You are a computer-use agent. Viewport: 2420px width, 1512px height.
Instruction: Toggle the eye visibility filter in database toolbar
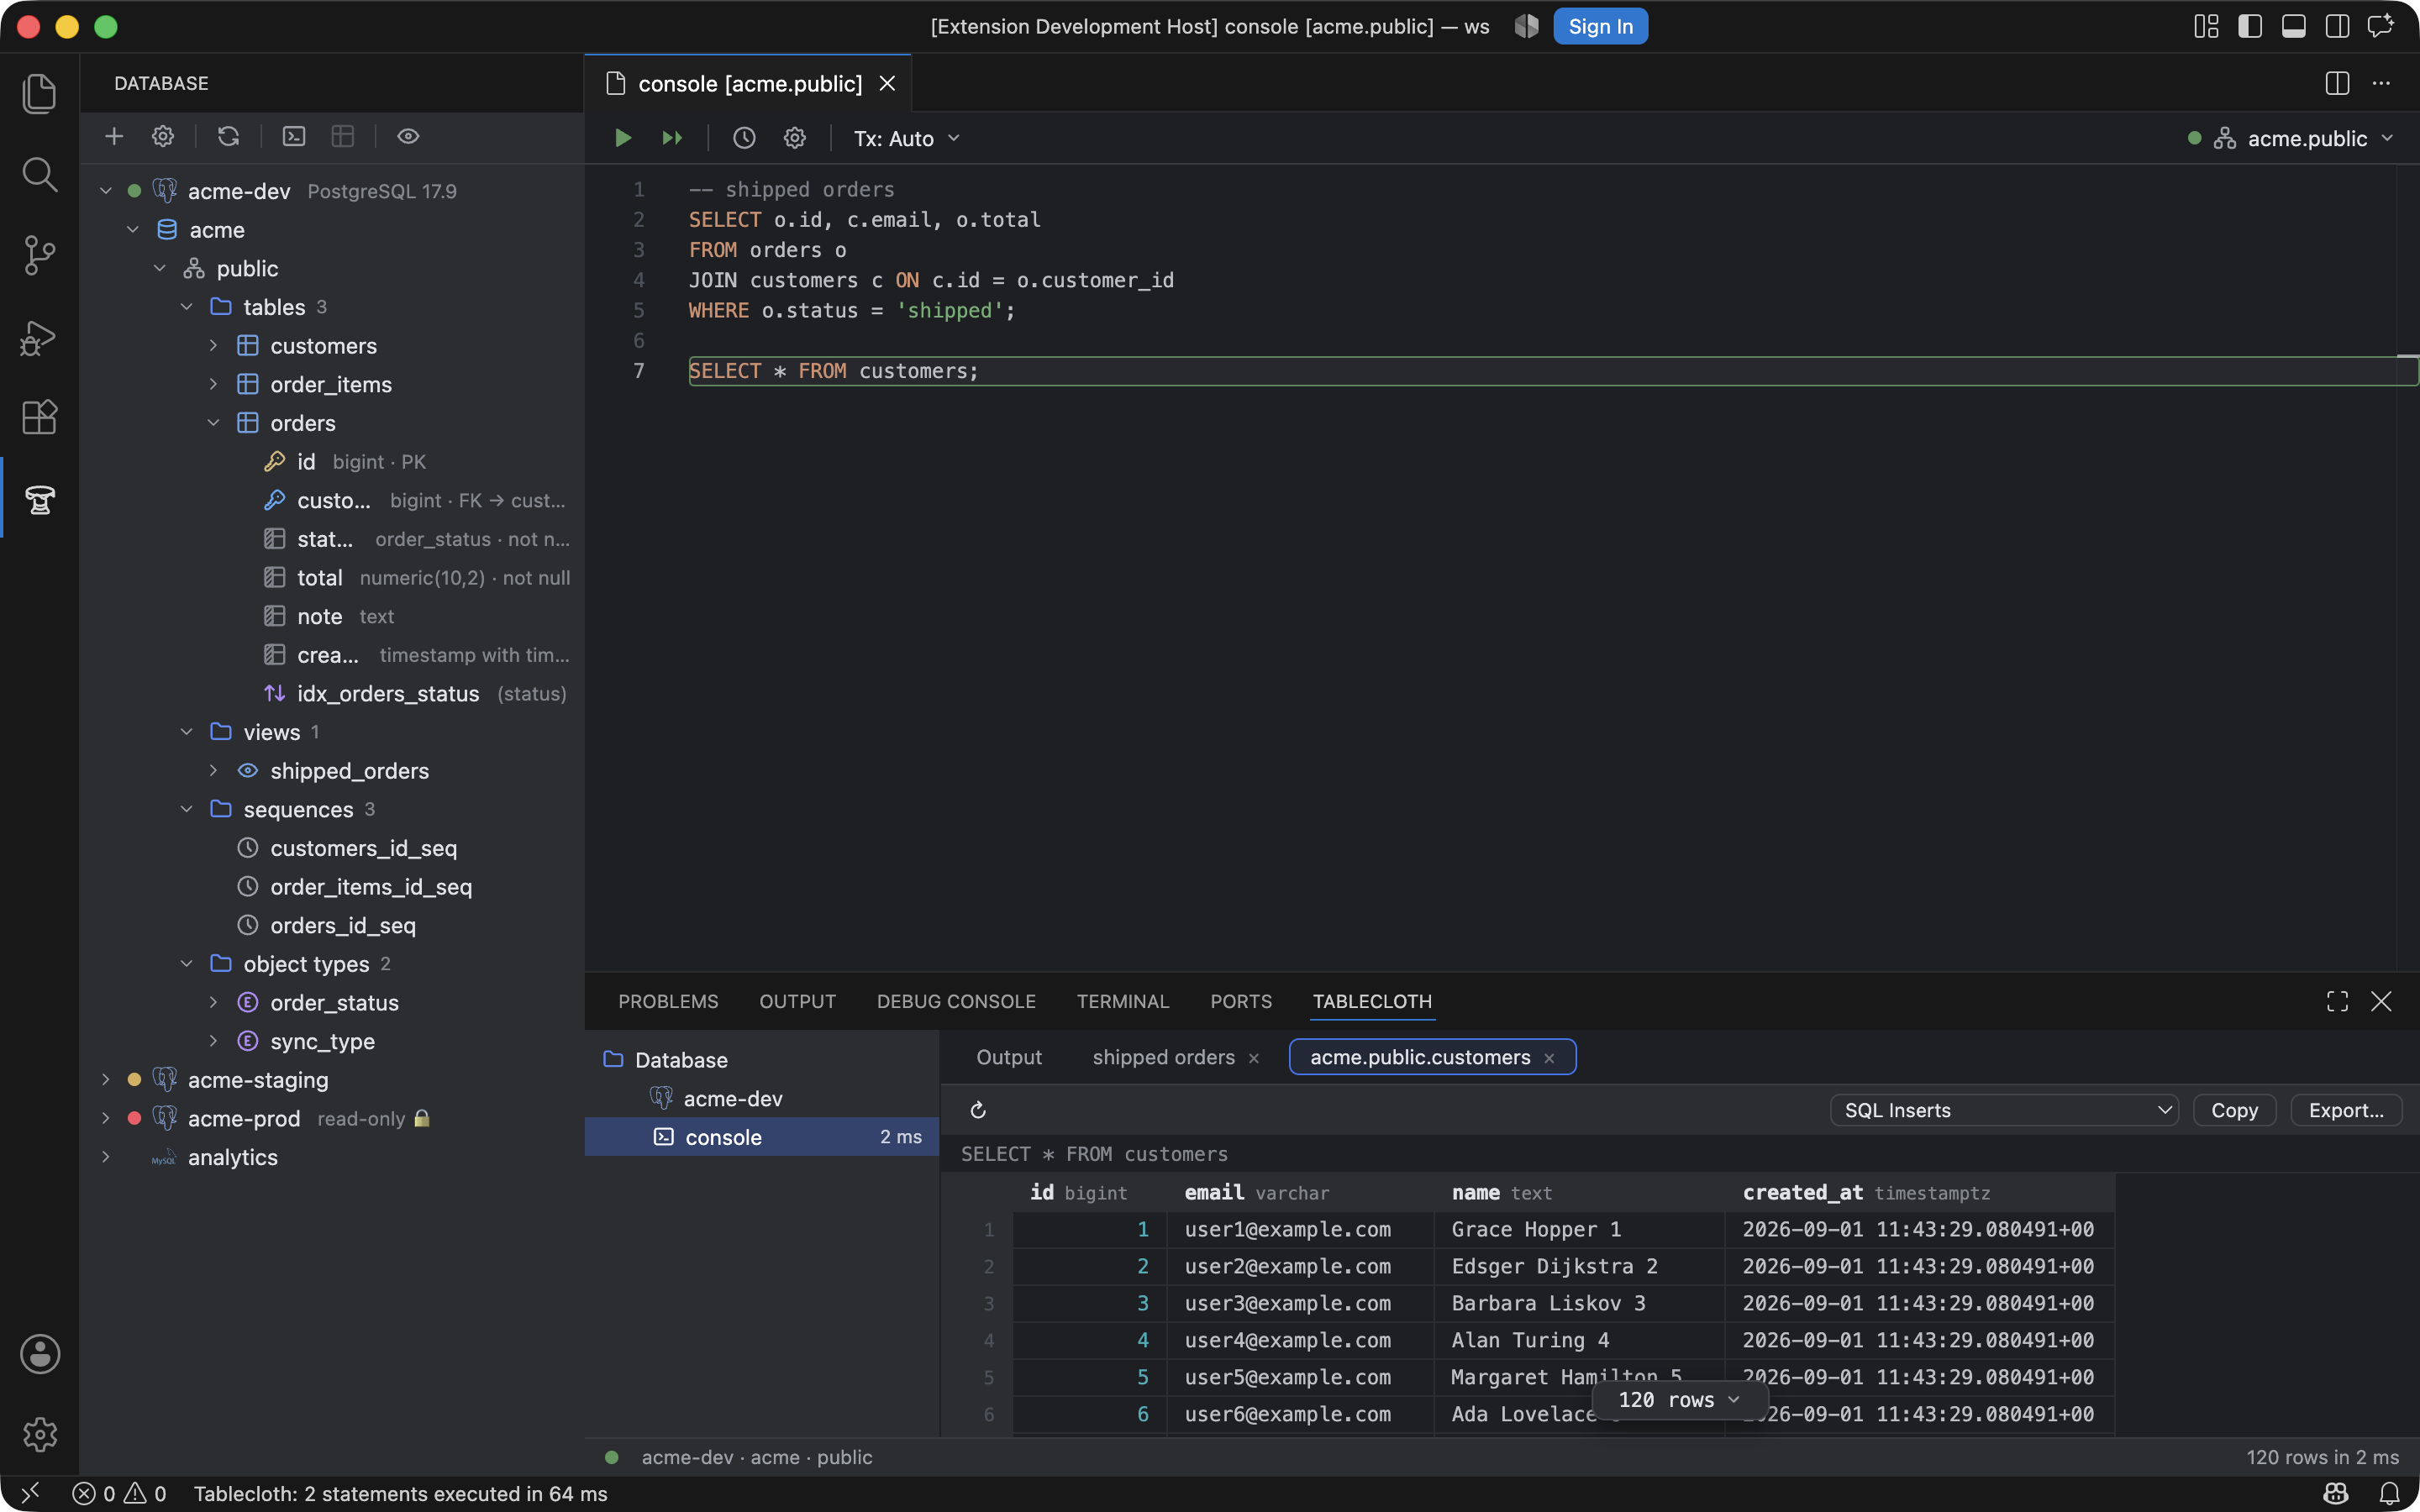tap(408, 136)
